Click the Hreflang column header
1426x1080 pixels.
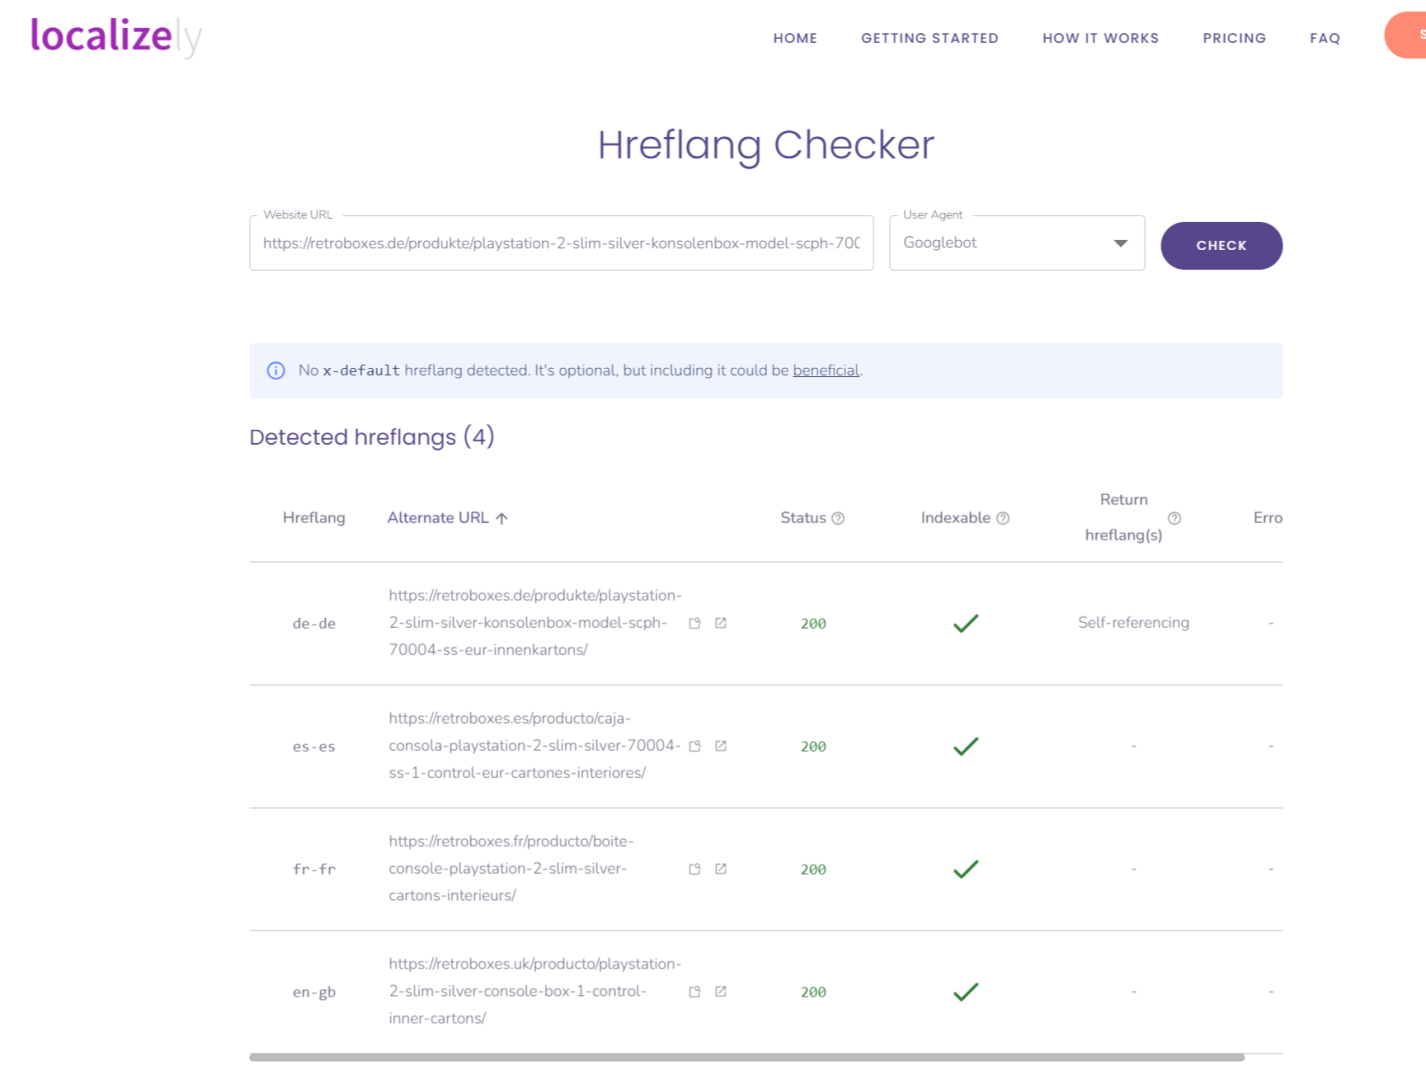[x=314, y=518]
